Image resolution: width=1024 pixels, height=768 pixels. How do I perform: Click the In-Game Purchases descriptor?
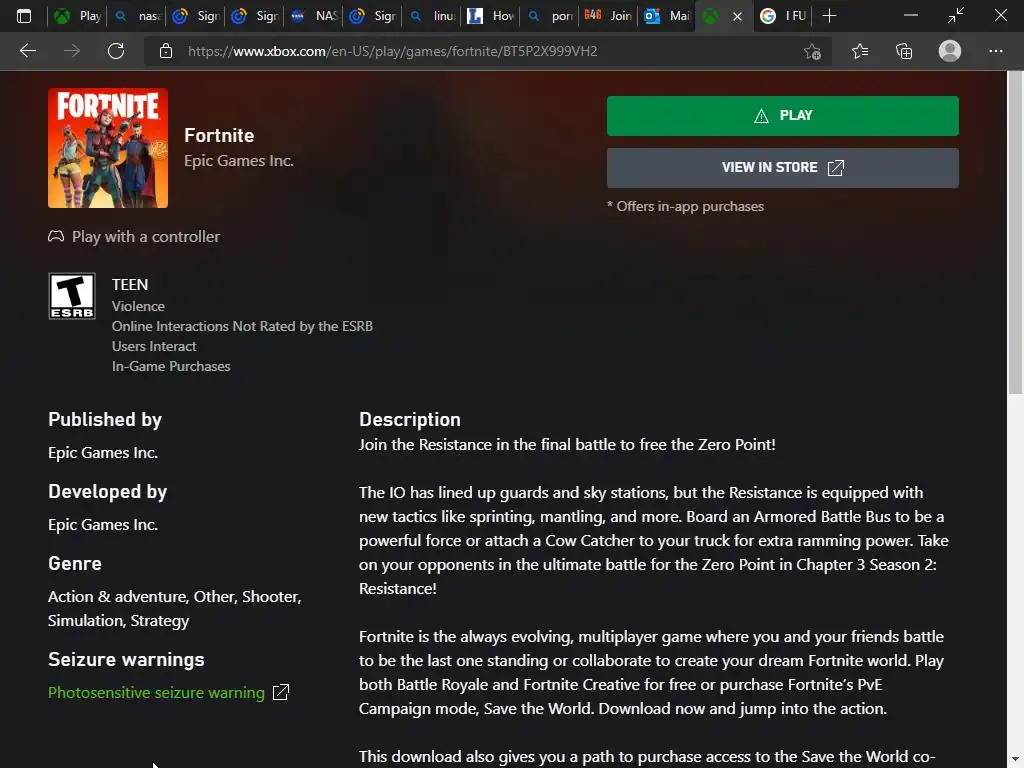[171, 366]
